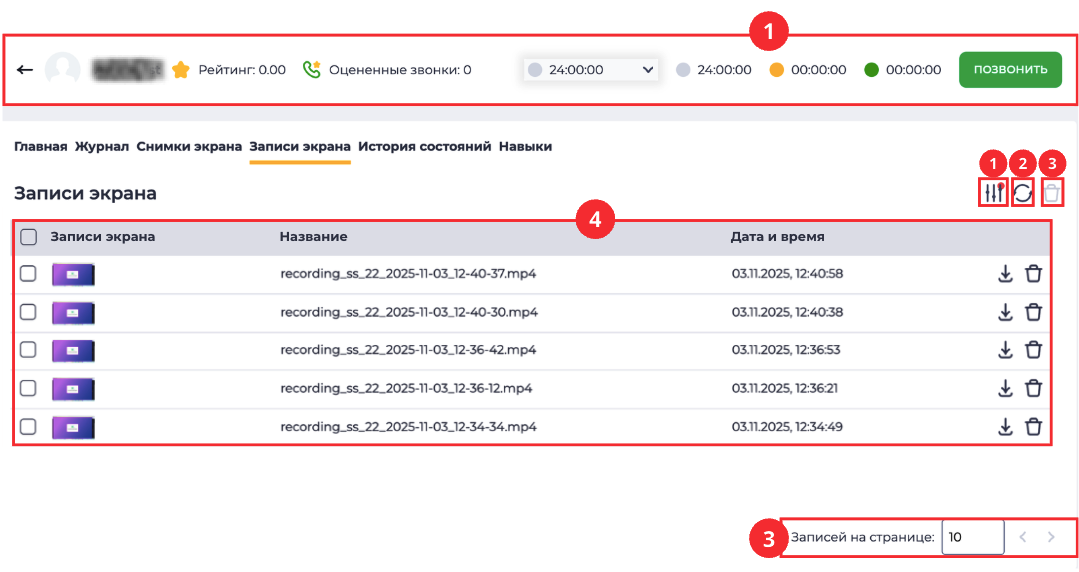1079x572 pixels.
Task: Check the box for recording 12-40-37.mp4
Action: pos(28,274)
